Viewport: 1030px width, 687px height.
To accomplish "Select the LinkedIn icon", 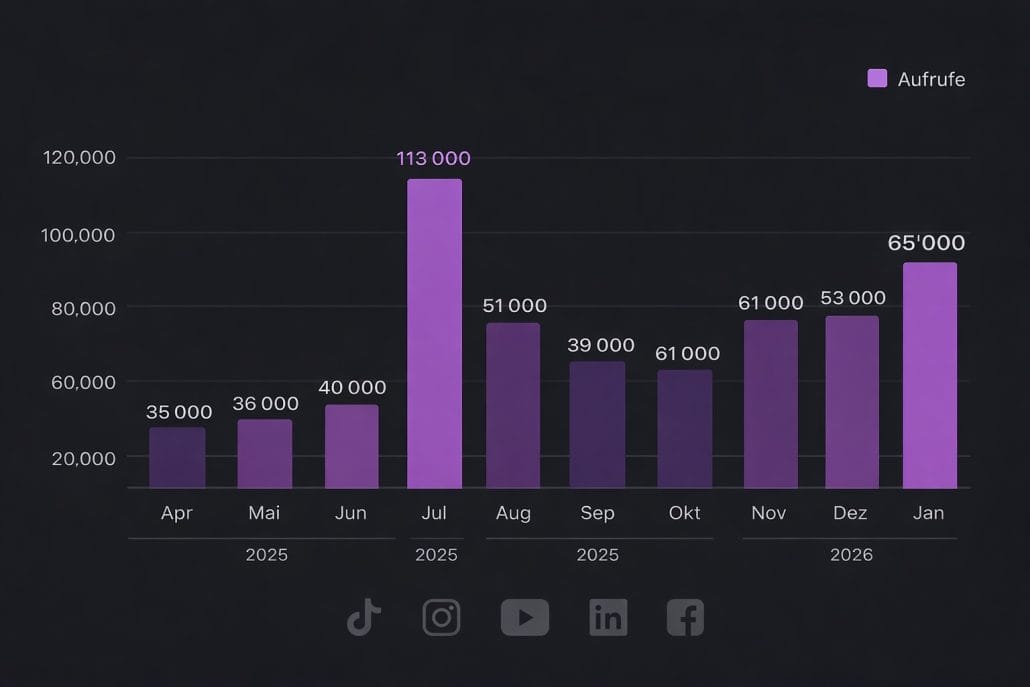I will pos(607,617).
